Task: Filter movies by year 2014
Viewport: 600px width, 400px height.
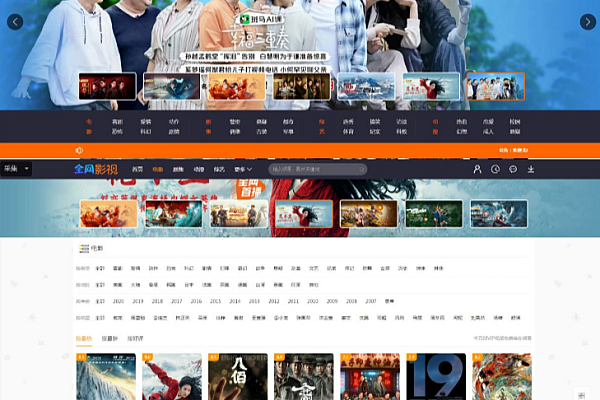Action: pos(235,301)
